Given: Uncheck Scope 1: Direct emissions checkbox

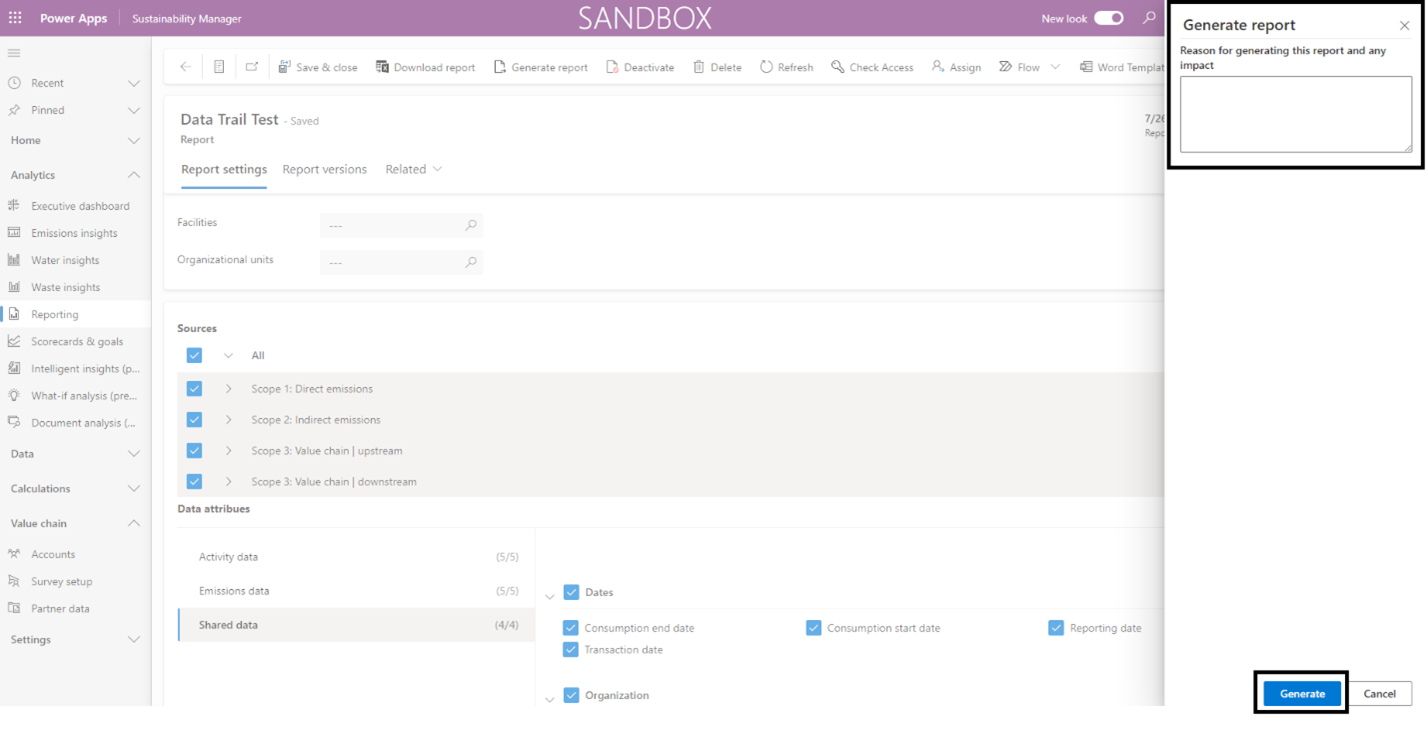Looking at the screenshot, I should tap(194, 388).
